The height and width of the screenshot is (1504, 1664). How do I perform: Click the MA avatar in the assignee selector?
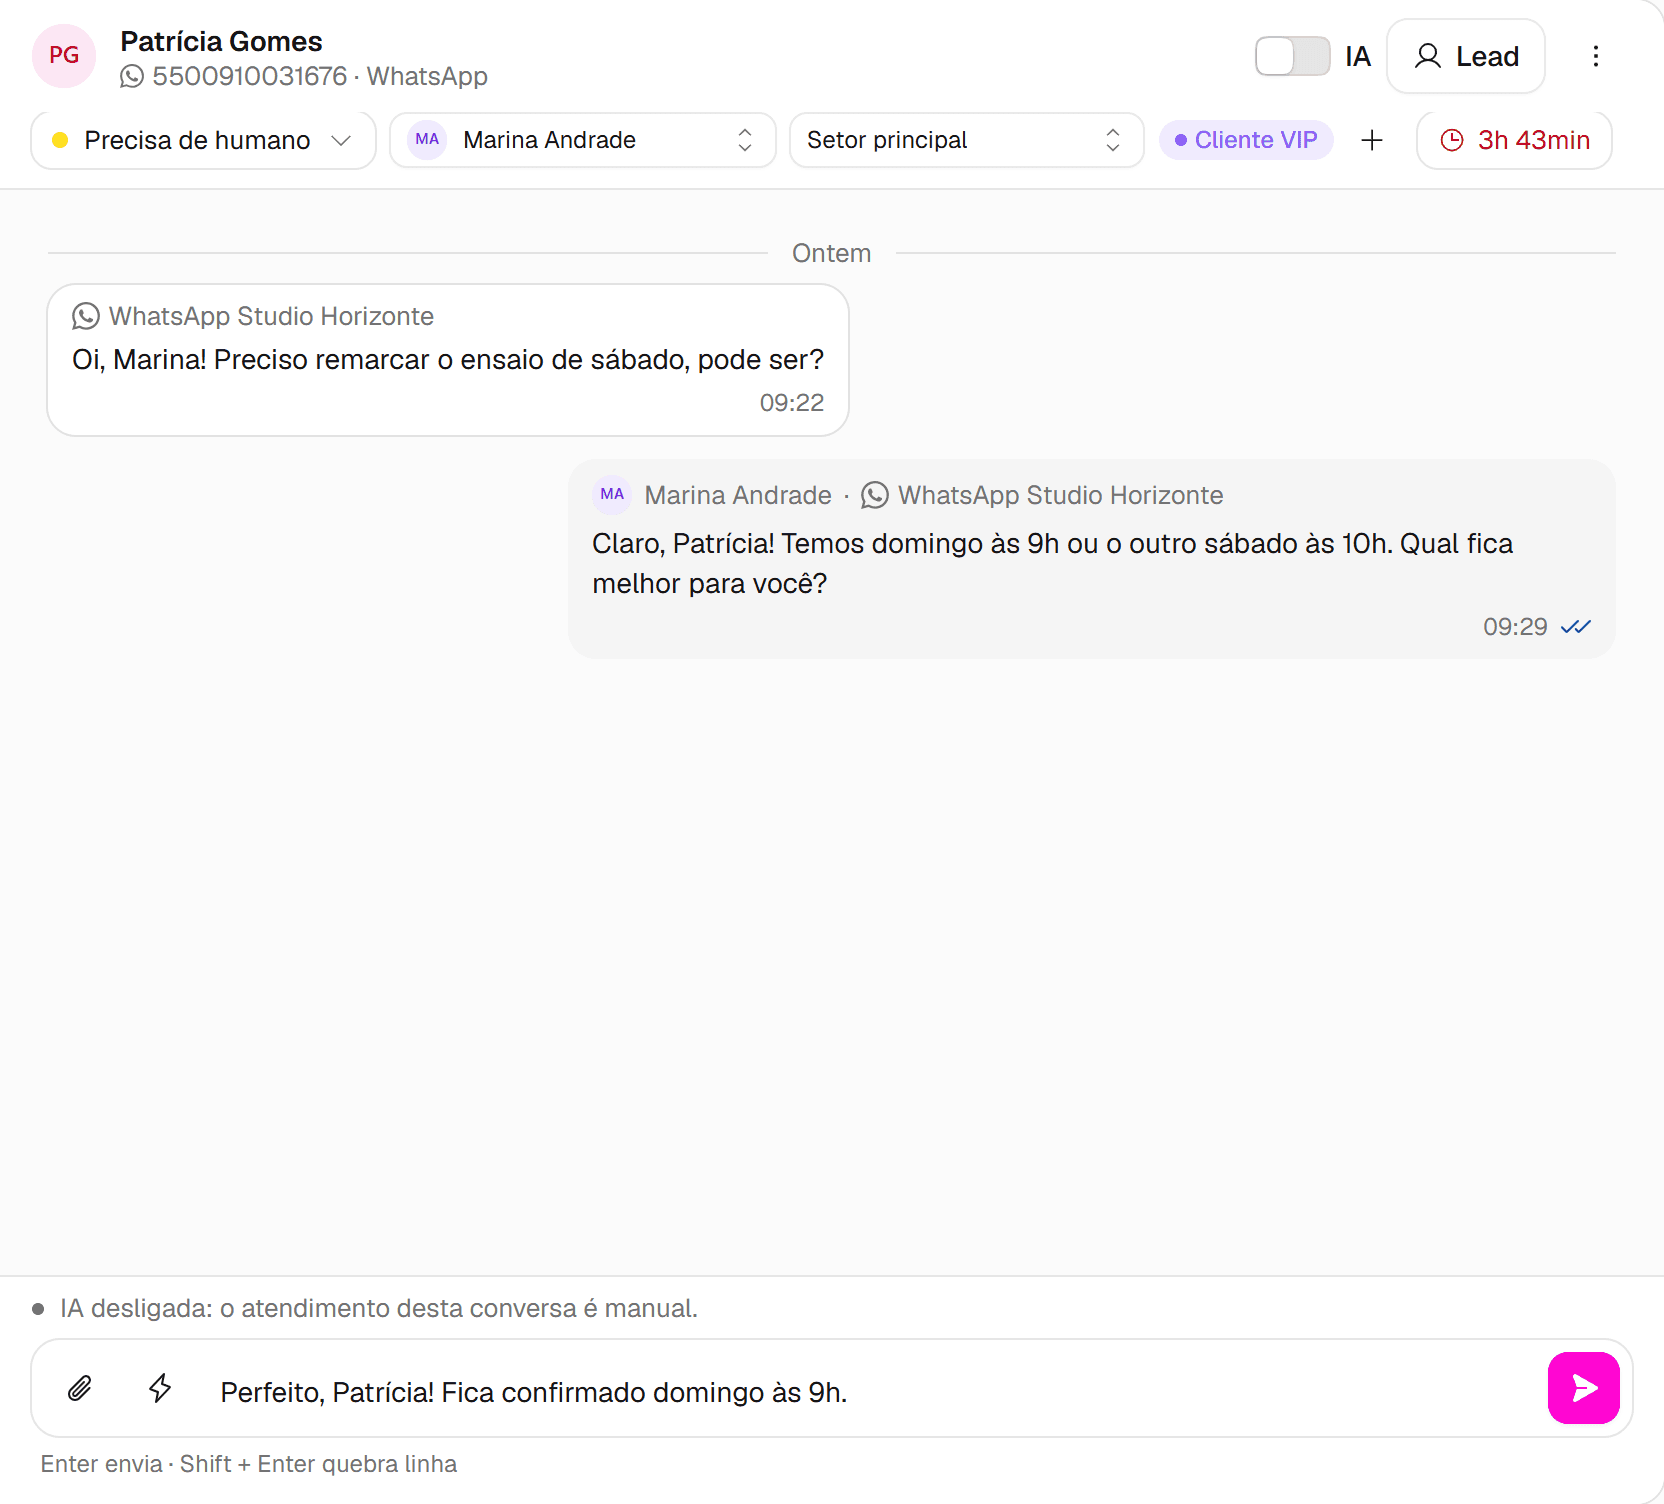[x=427, y=140]
